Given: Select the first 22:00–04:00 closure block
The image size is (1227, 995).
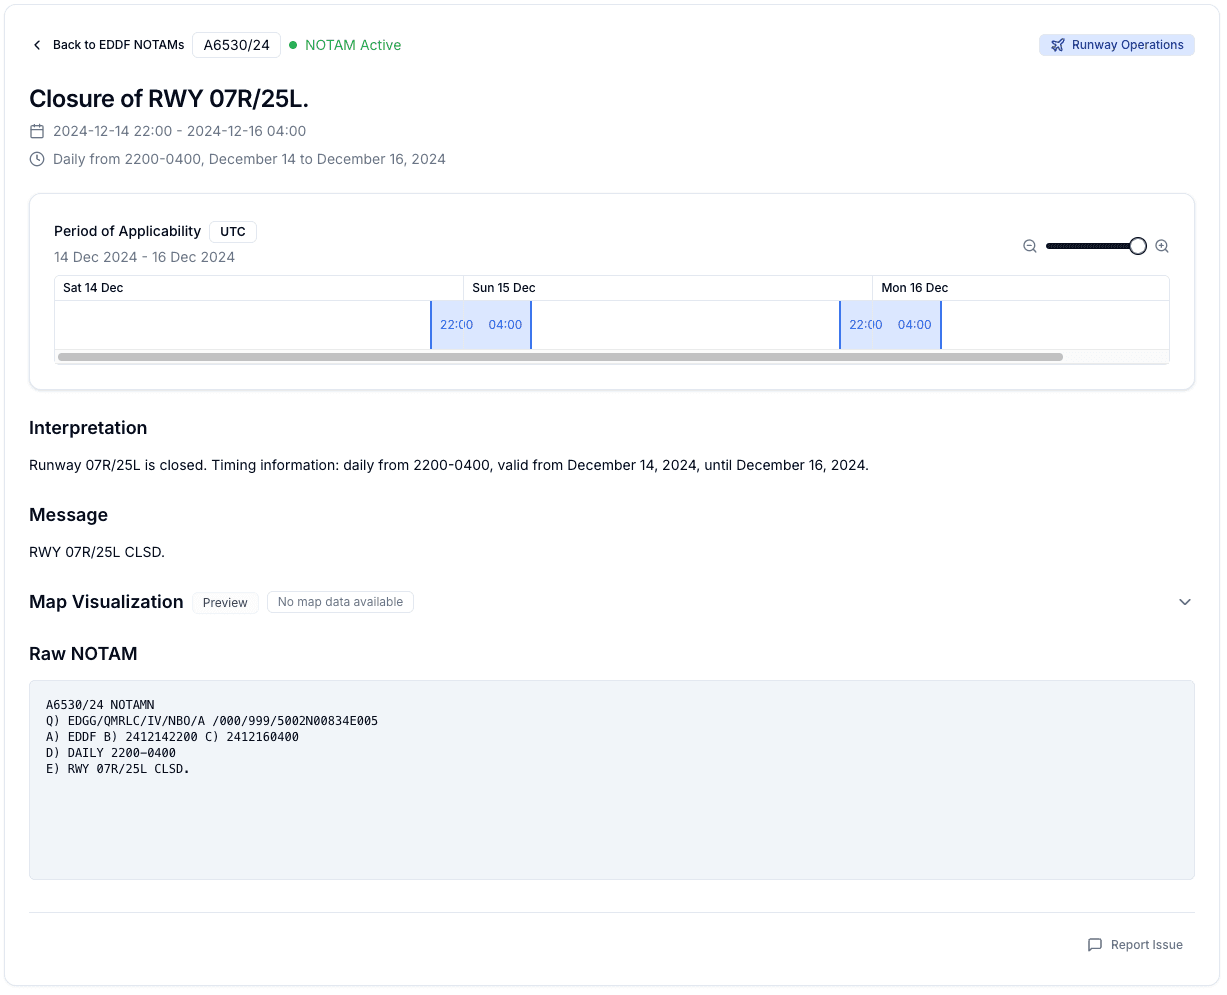Looking at the screenshot, I should click(481, 325).
